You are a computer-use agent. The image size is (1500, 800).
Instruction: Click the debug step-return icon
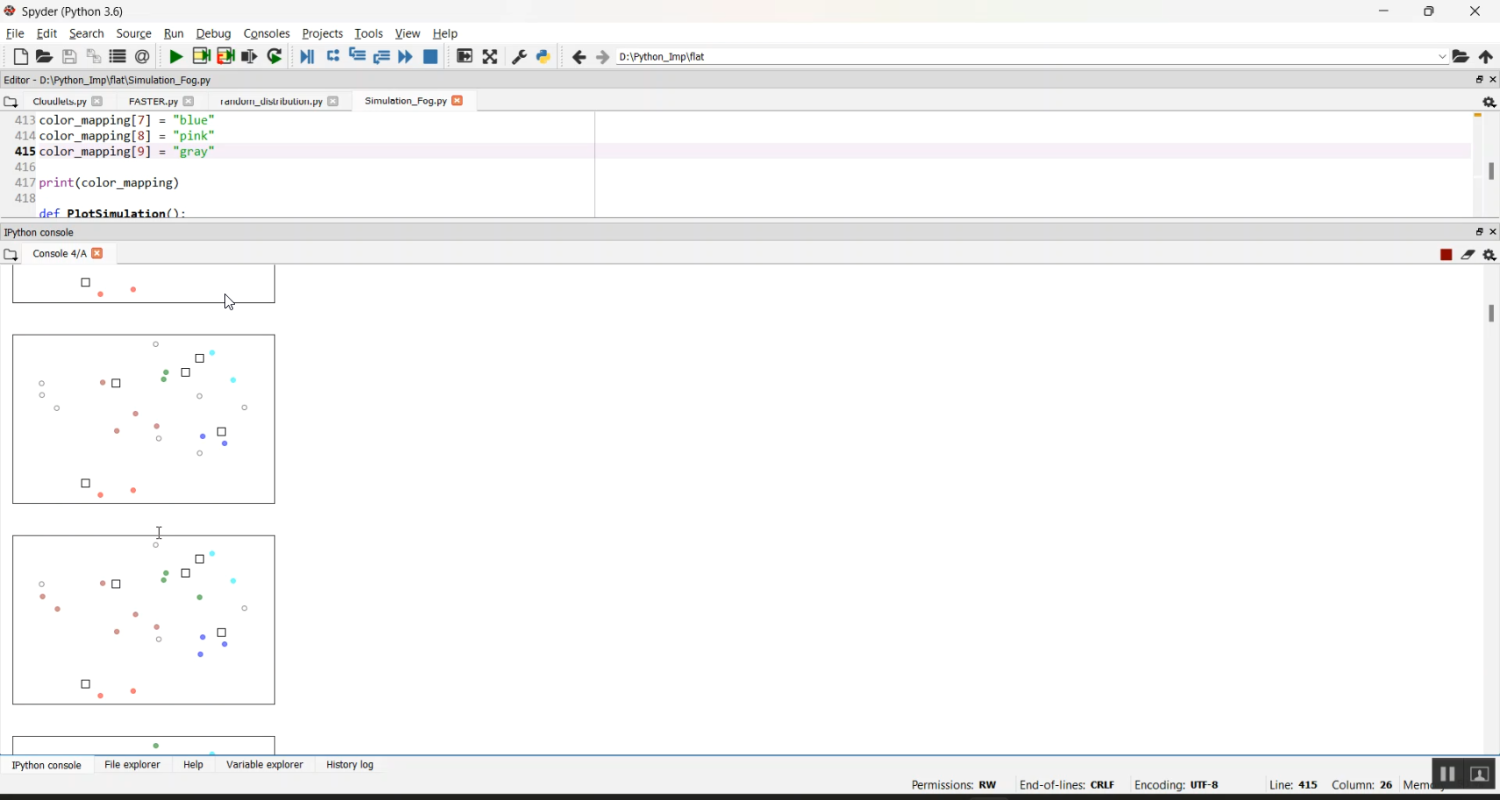[381, 57]
